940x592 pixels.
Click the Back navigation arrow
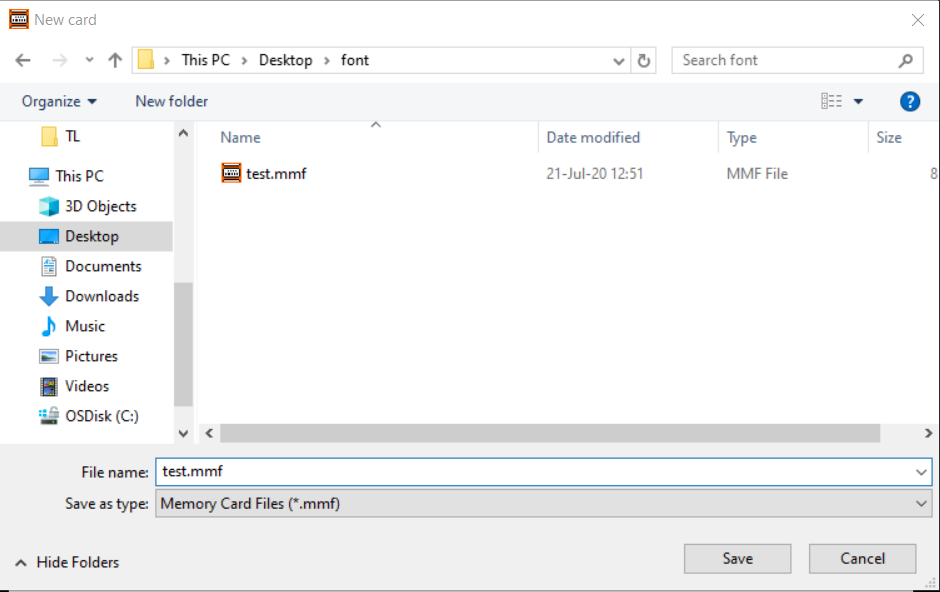click(23, 60)
